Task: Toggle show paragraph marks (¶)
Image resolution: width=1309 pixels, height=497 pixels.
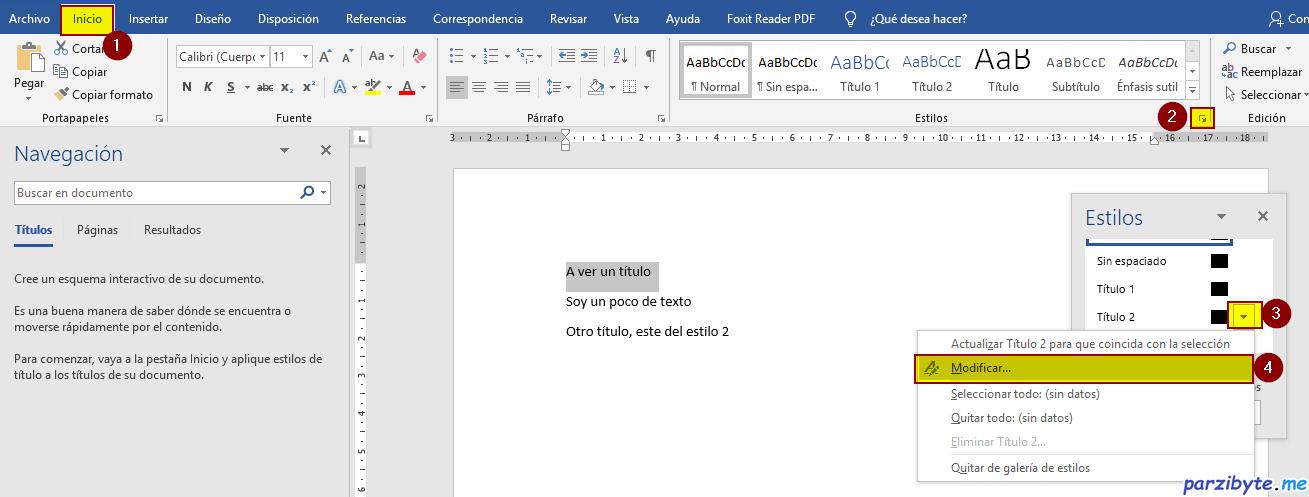Action: 650,56
